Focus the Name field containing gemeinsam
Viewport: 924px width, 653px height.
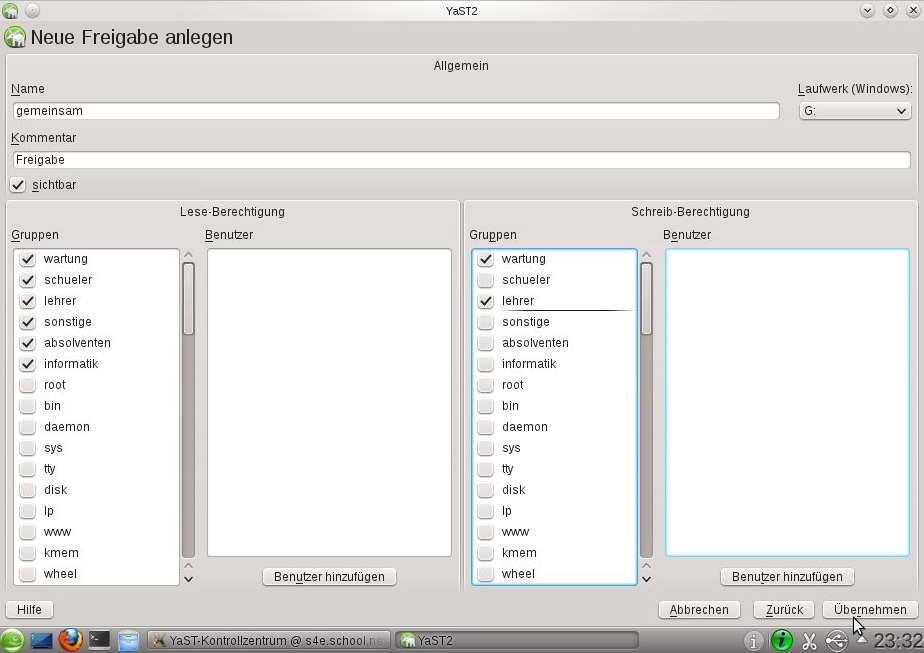396,111
